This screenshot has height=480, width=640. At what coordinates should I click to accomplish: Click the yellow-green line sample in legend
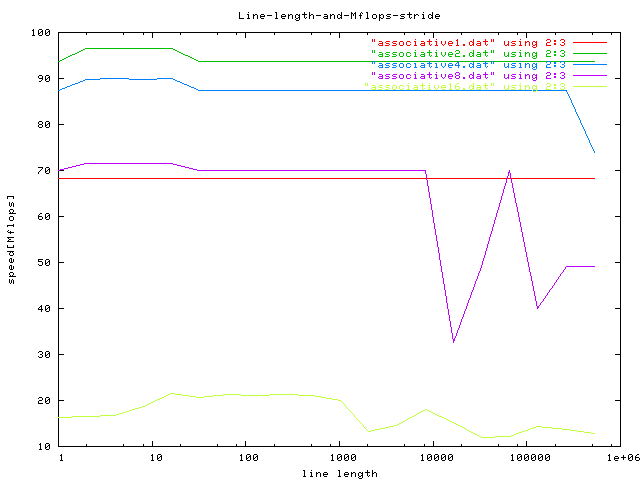pos(590,87)
